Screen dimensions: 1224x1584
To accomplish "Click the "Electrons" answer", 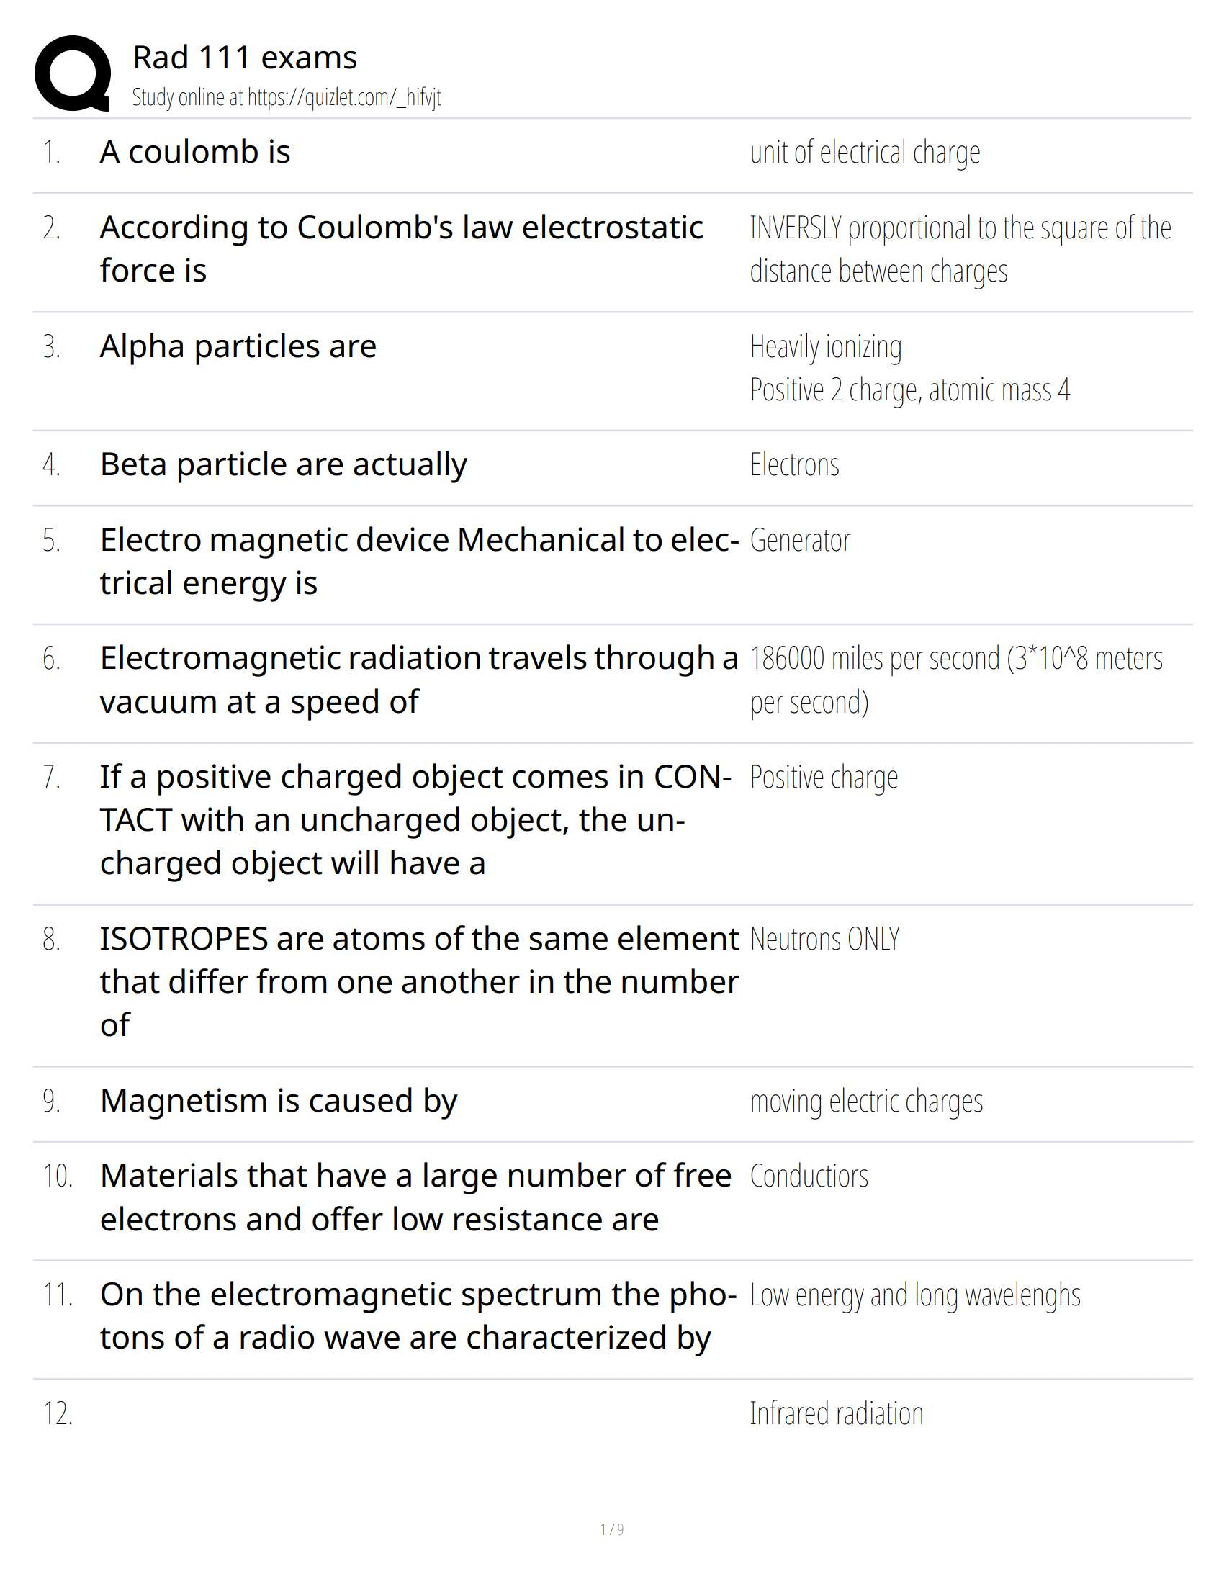I will (x=794, y=465).
